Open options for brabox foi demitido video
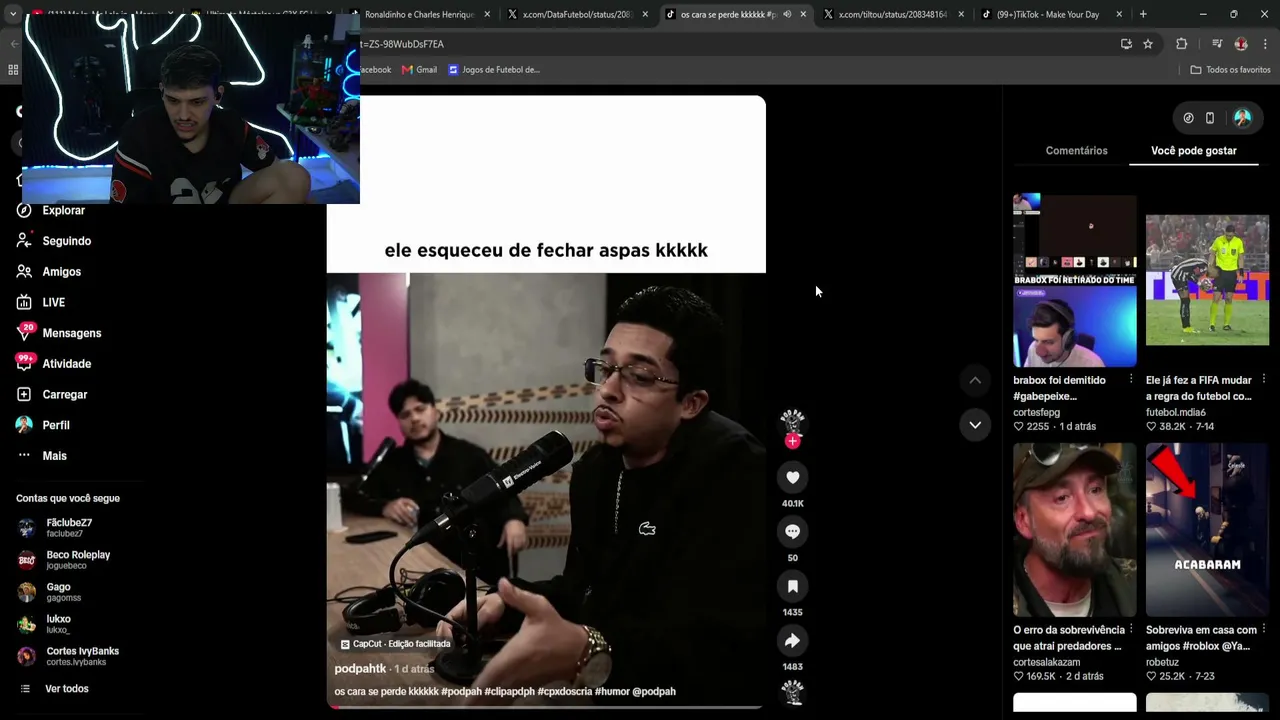 point(1131,380)
